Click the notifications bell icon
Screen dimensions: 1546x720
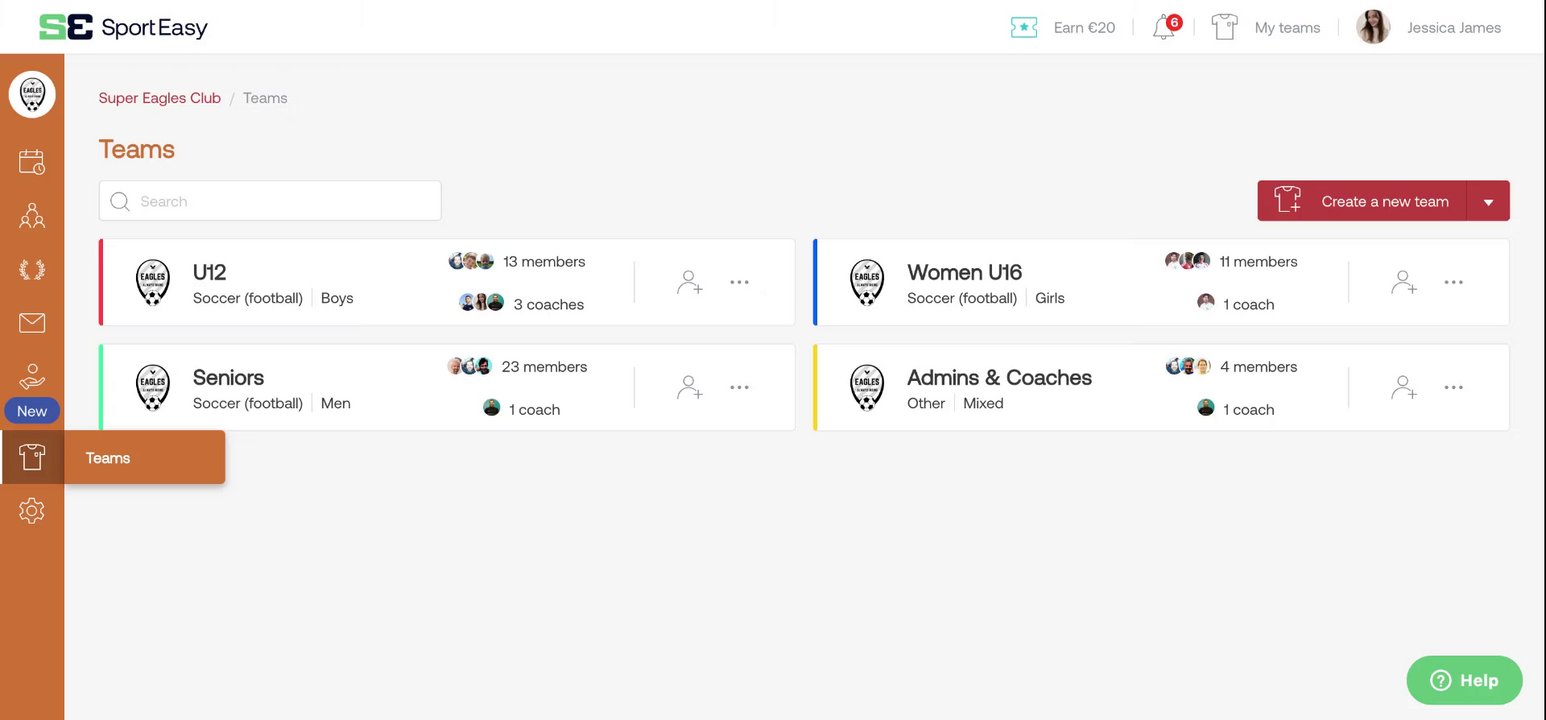[x=1164, y=27]
